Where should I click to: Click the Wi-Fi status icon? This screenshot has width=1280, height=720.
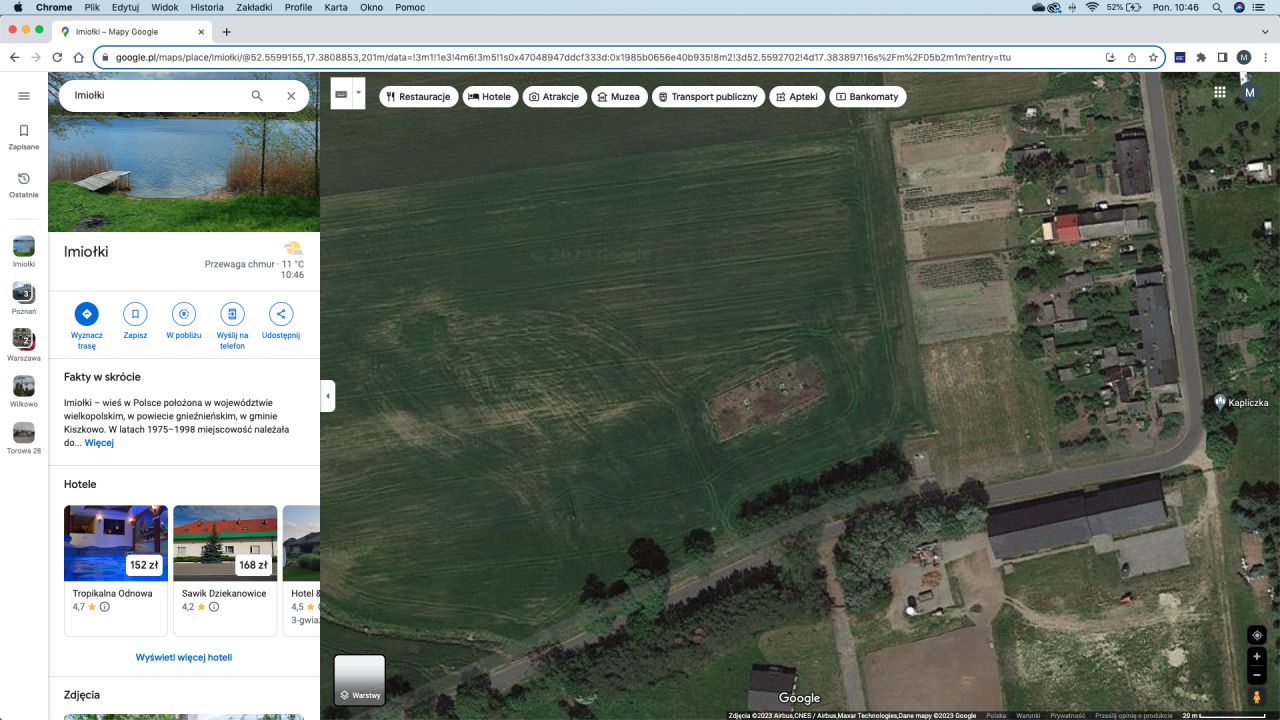coord(1091,7)
